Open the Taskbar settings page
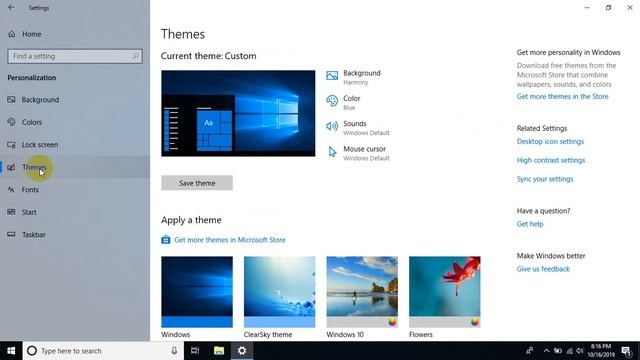This screenshot has width=640, height=360. (x=27, y=234)
